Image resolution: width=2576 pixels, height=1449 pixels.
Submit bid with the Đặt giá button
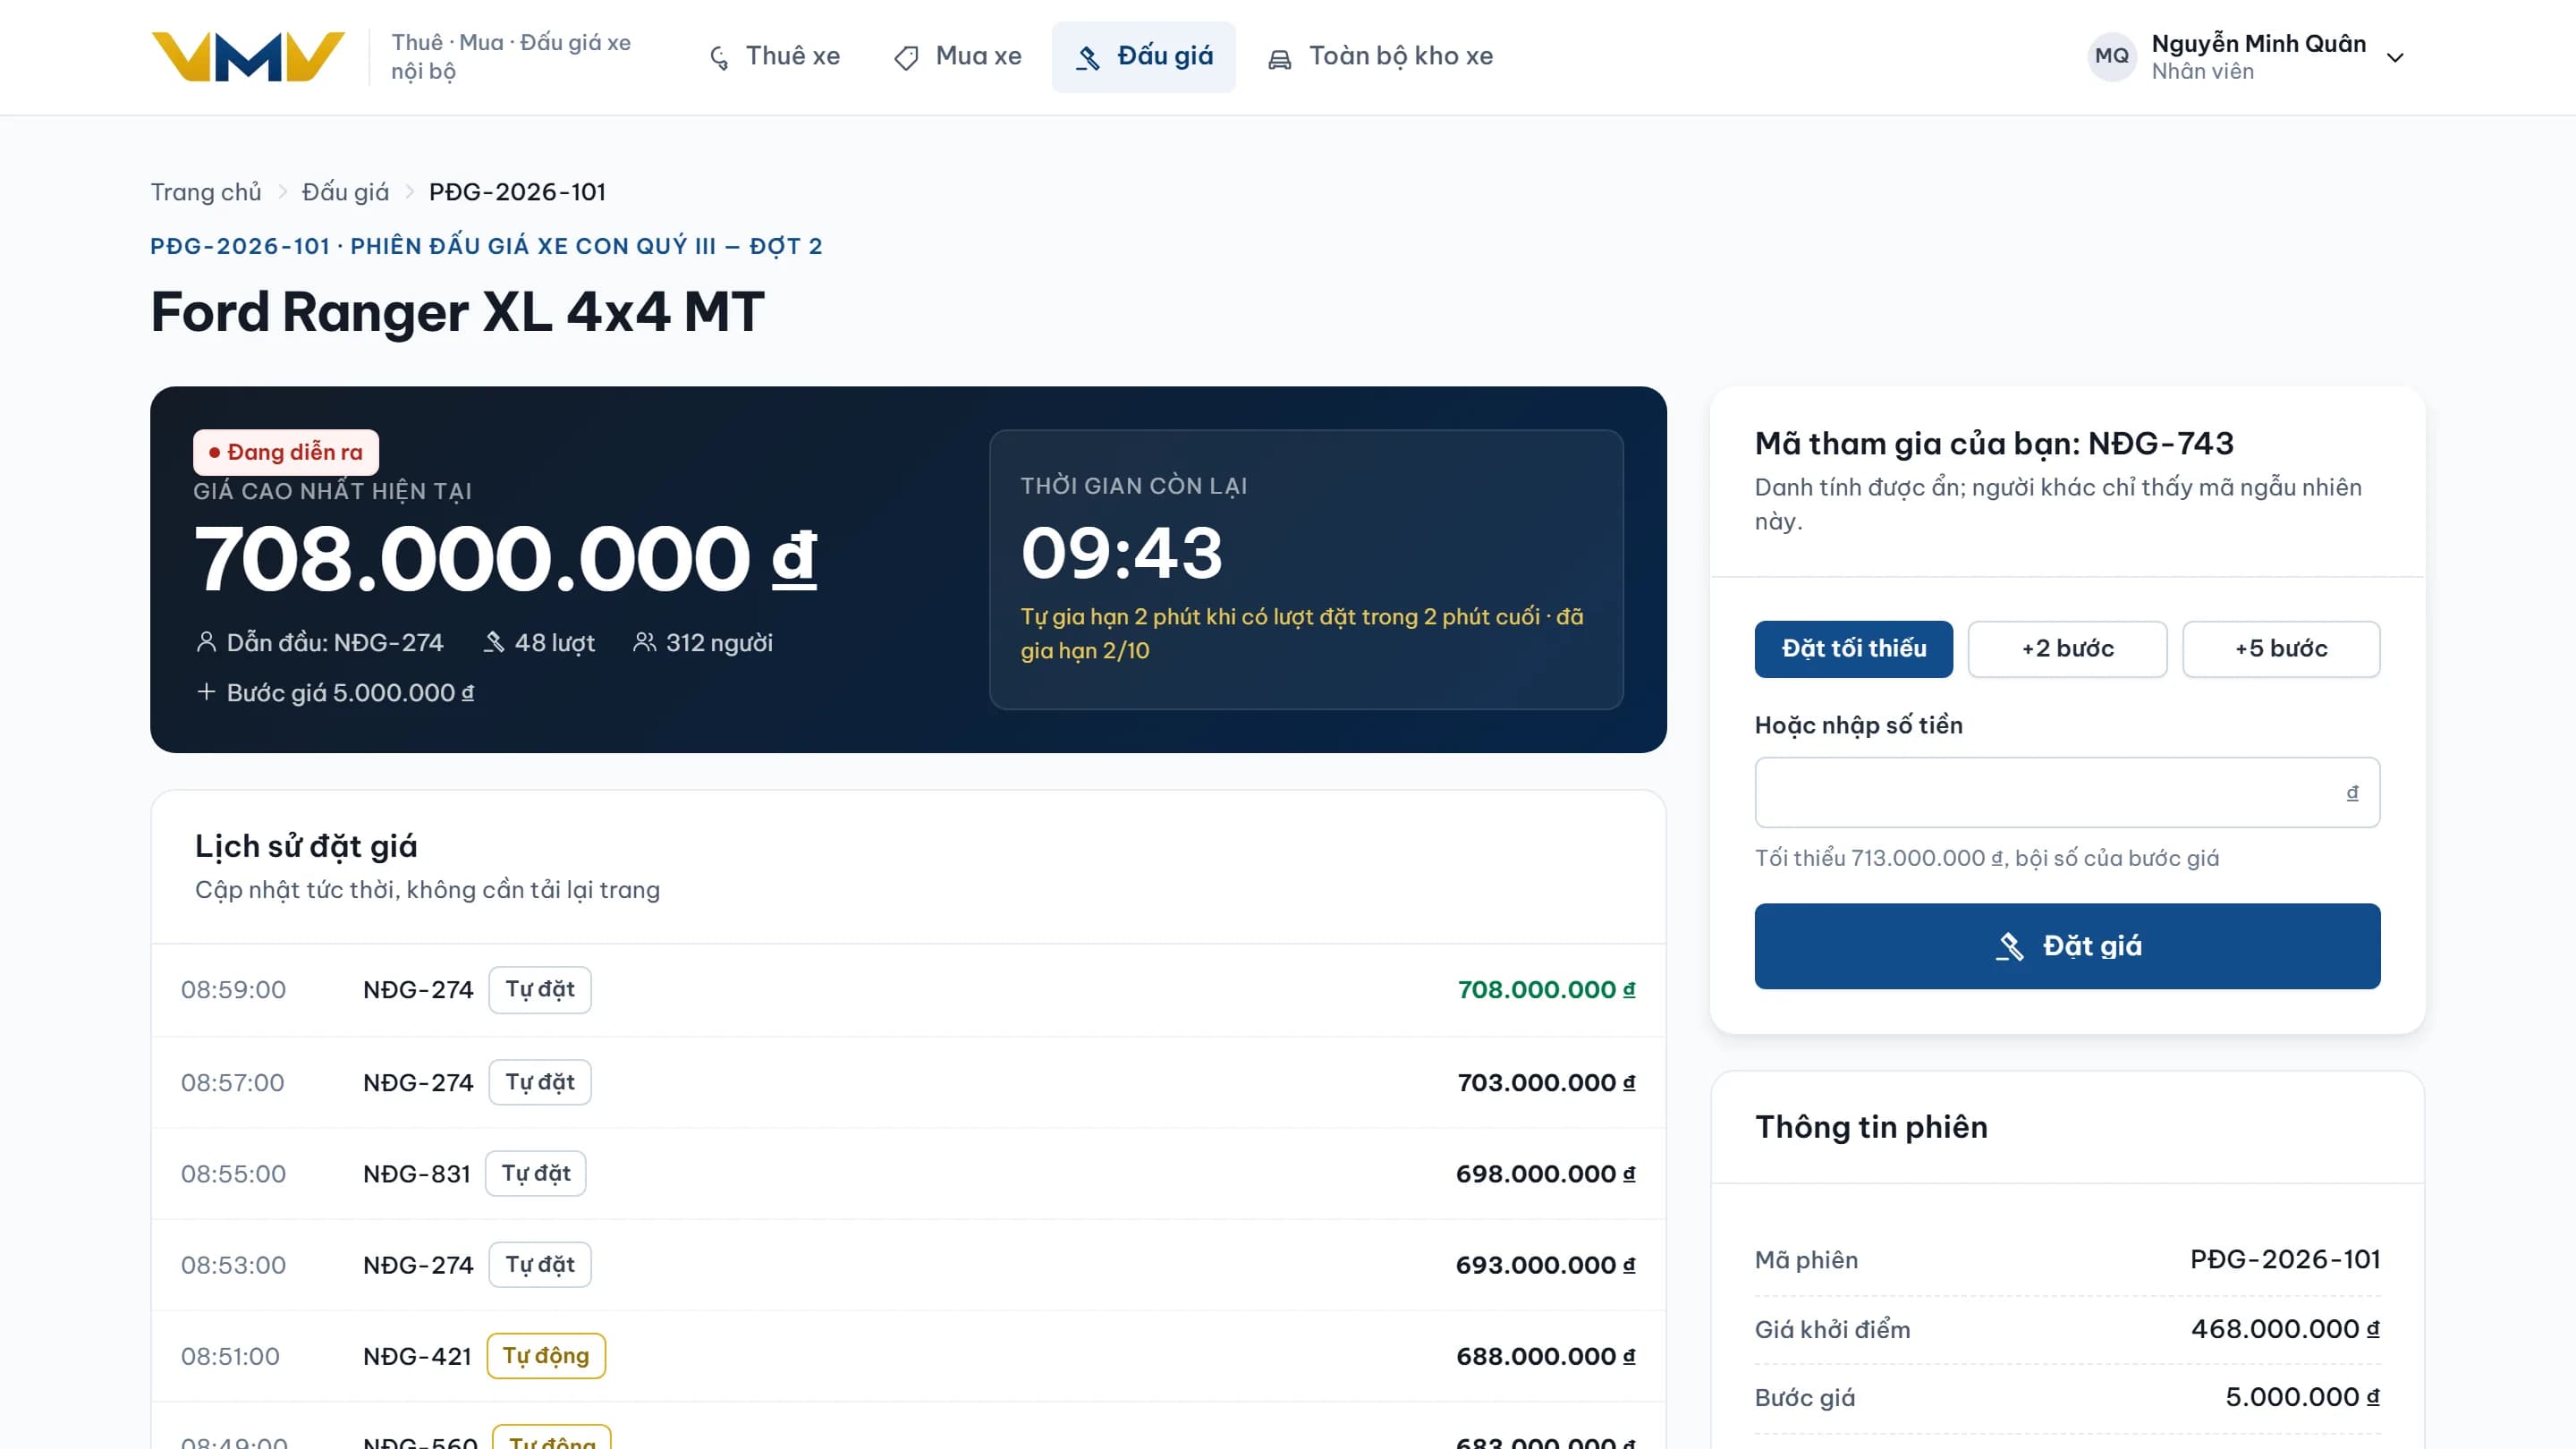(x=2067, y=946)
